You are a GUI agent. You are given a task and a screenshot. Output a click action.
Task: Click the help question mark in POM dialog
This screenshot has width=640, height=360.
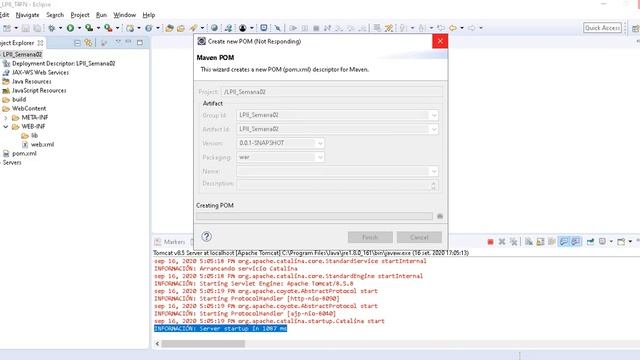207,236
